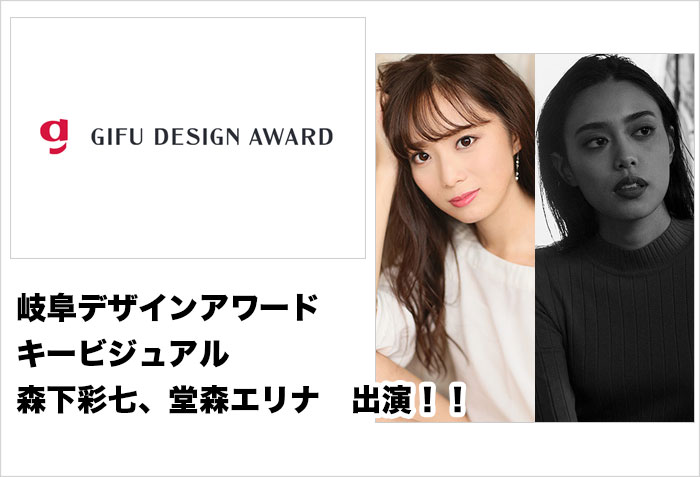This screenshot has height=477, width=700.
Task: Open the color portrait photo on the left
Action: tap(455, 238)
